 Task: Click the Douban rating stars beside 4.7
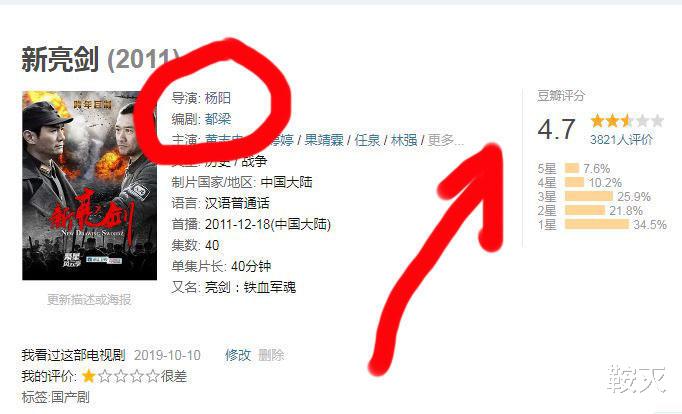[x=627, y=120]
